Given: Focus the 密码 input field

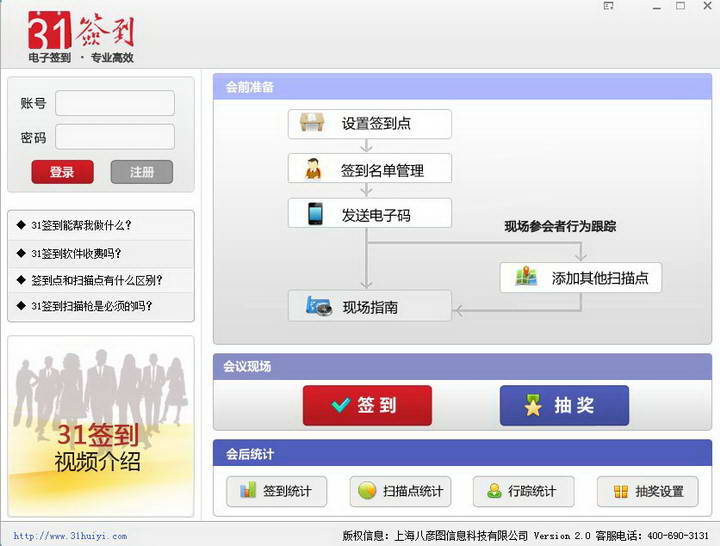Looking at the screenshot, I should (114, 137).
